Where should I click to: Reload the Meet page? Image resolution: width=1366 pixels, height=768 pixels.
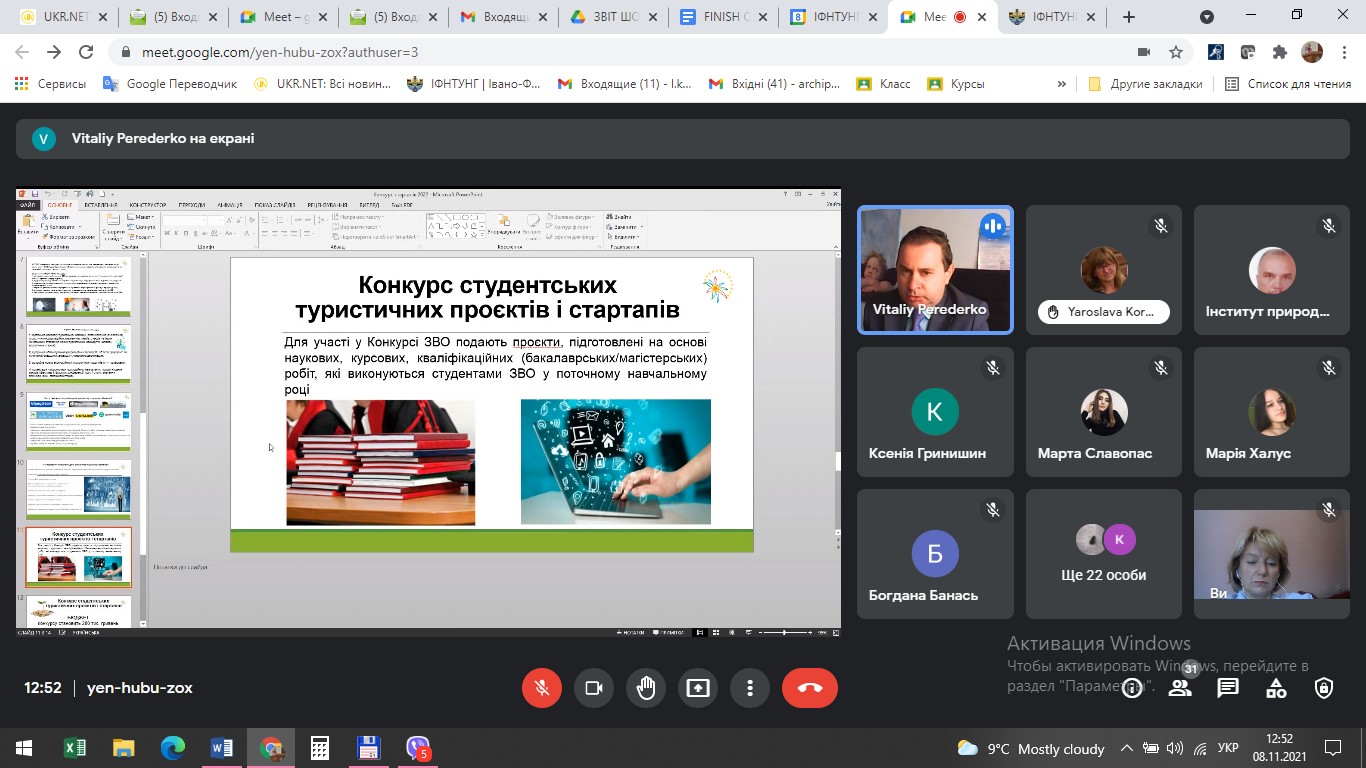pos(86,53)
